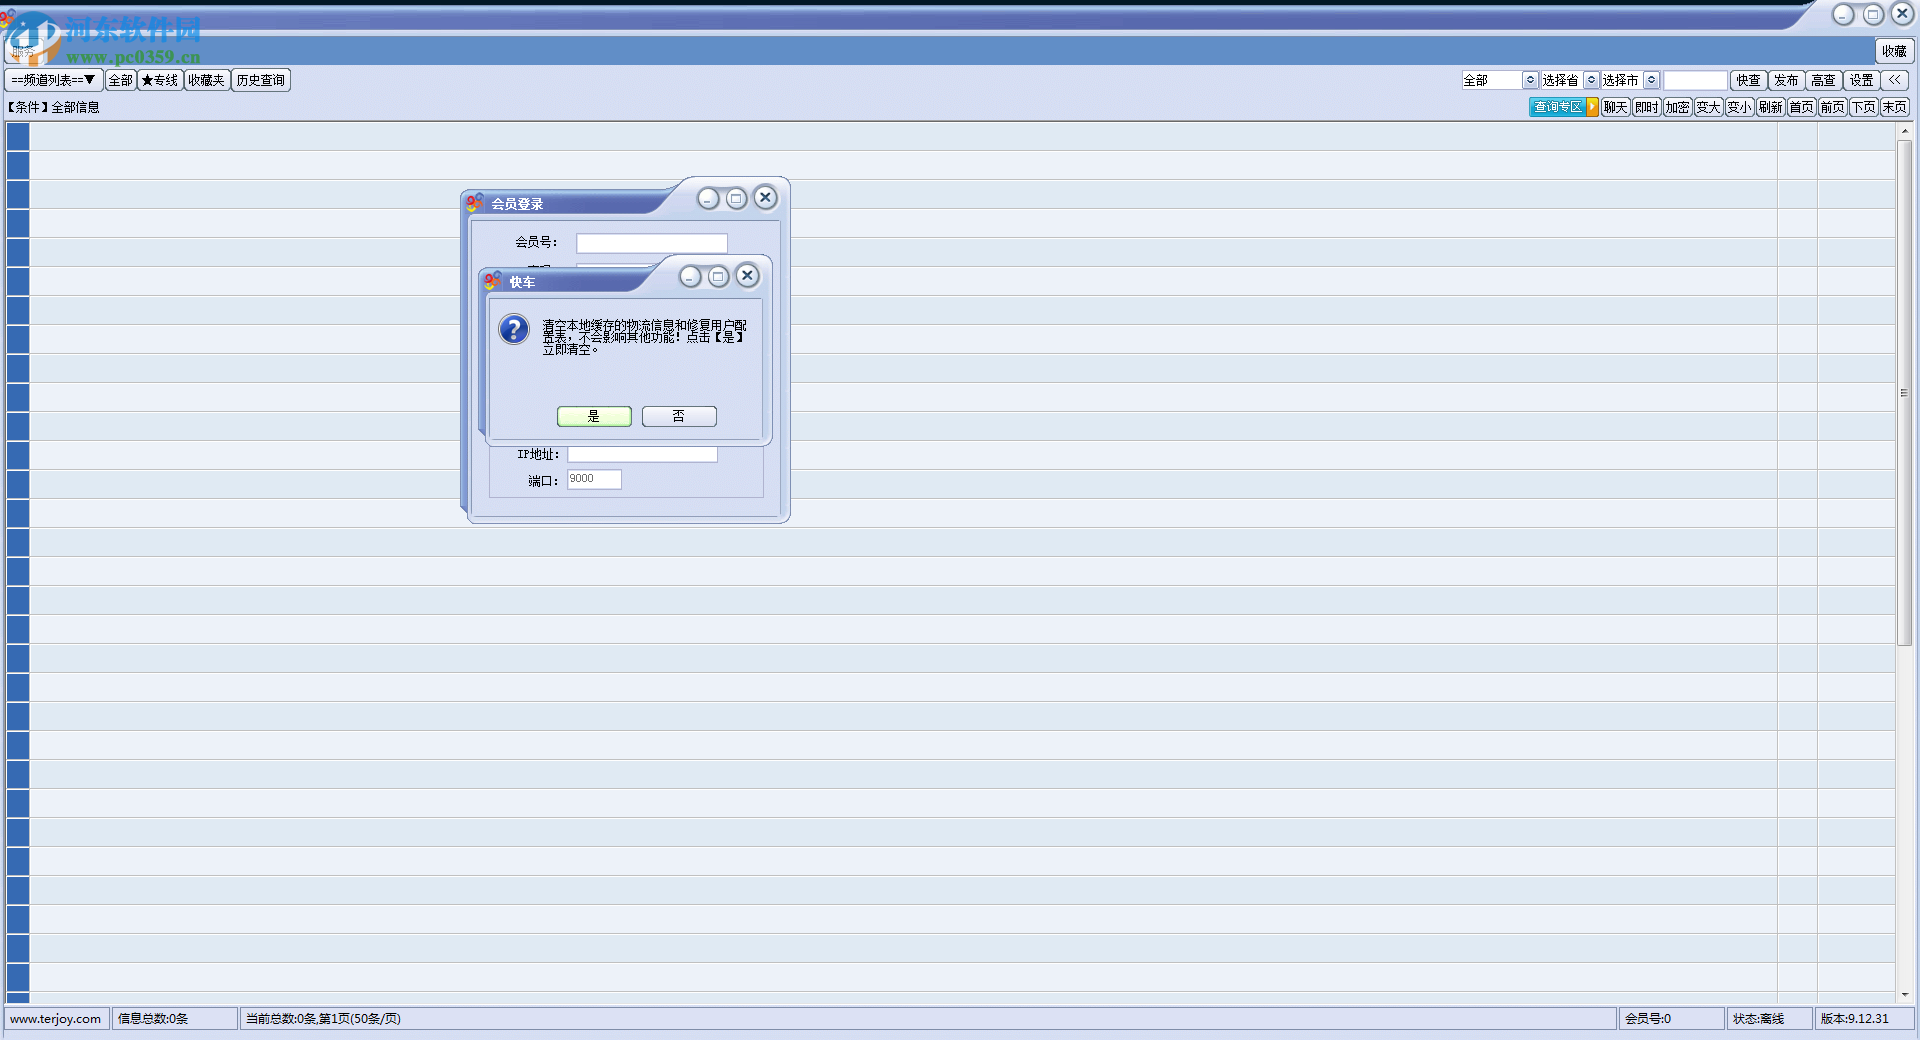Image resolution: width=1920 pixels, height=1040 pixels.
Task: Minimize the 会员登录 login window
Action: pos(708,198)
